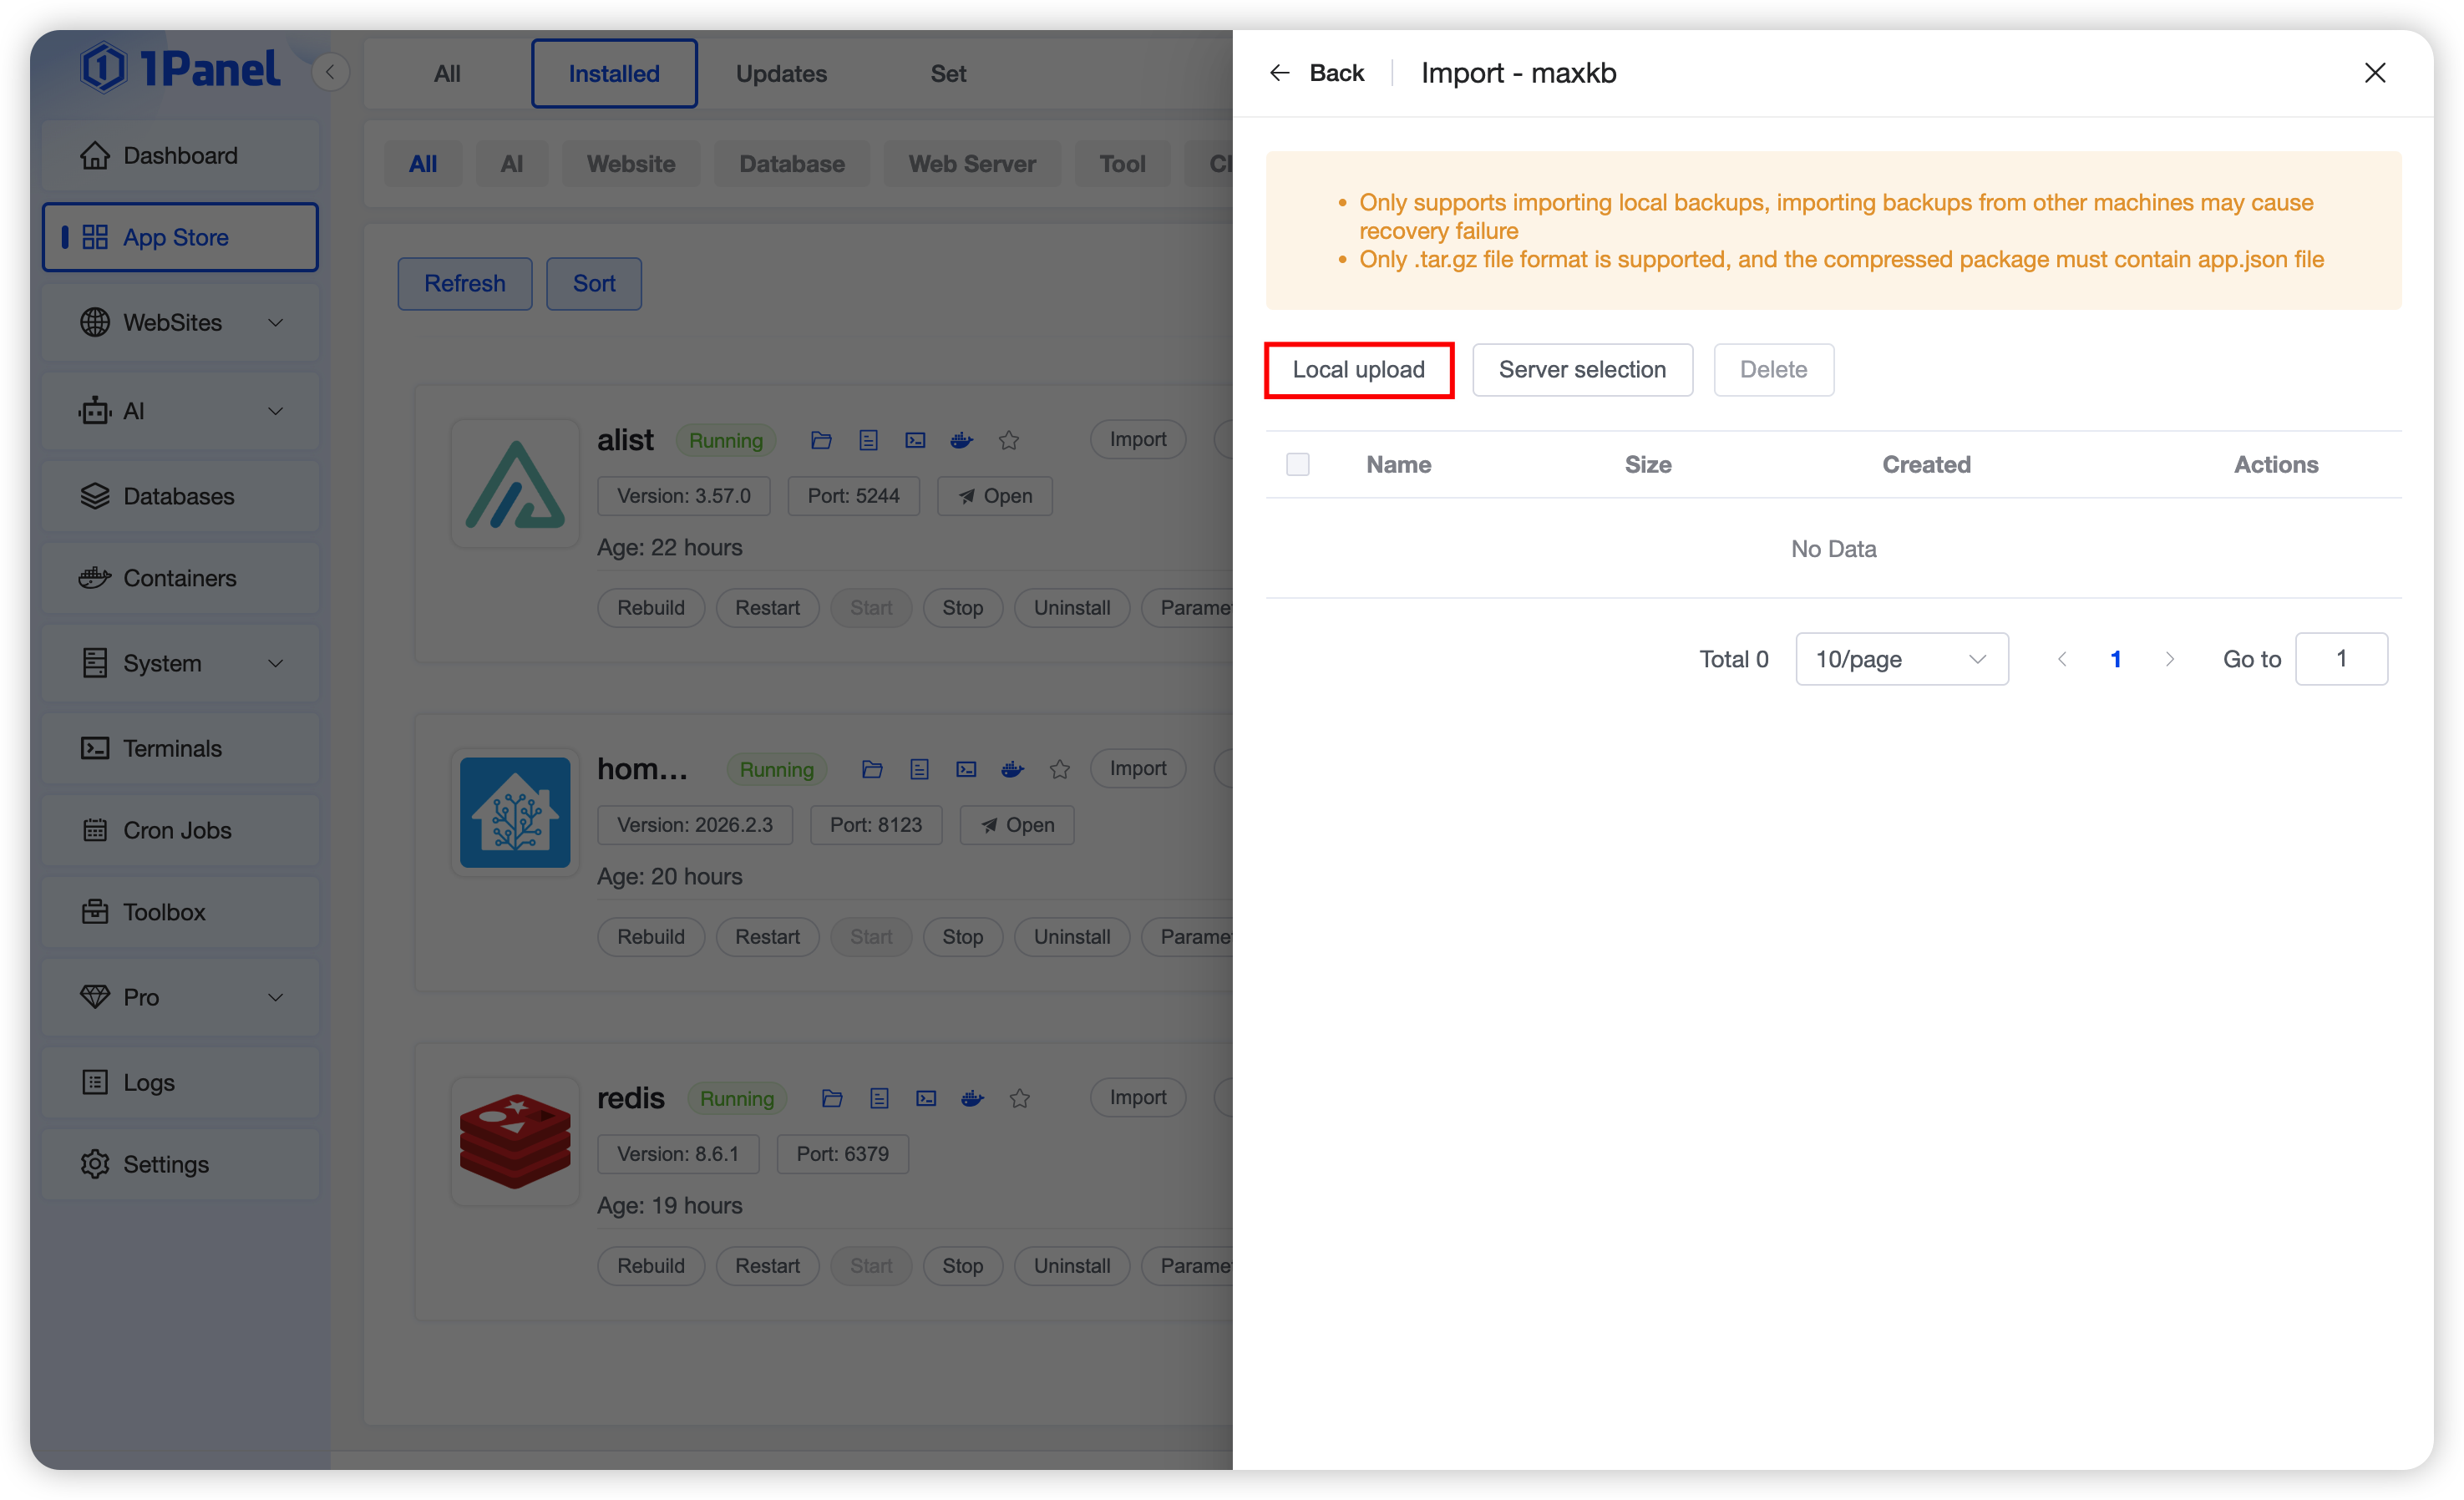Image resolution: width=2464 pixels, height=1500 pixels.
Task: Click the Back arrow in Import panel
Action: point(1279,73)
